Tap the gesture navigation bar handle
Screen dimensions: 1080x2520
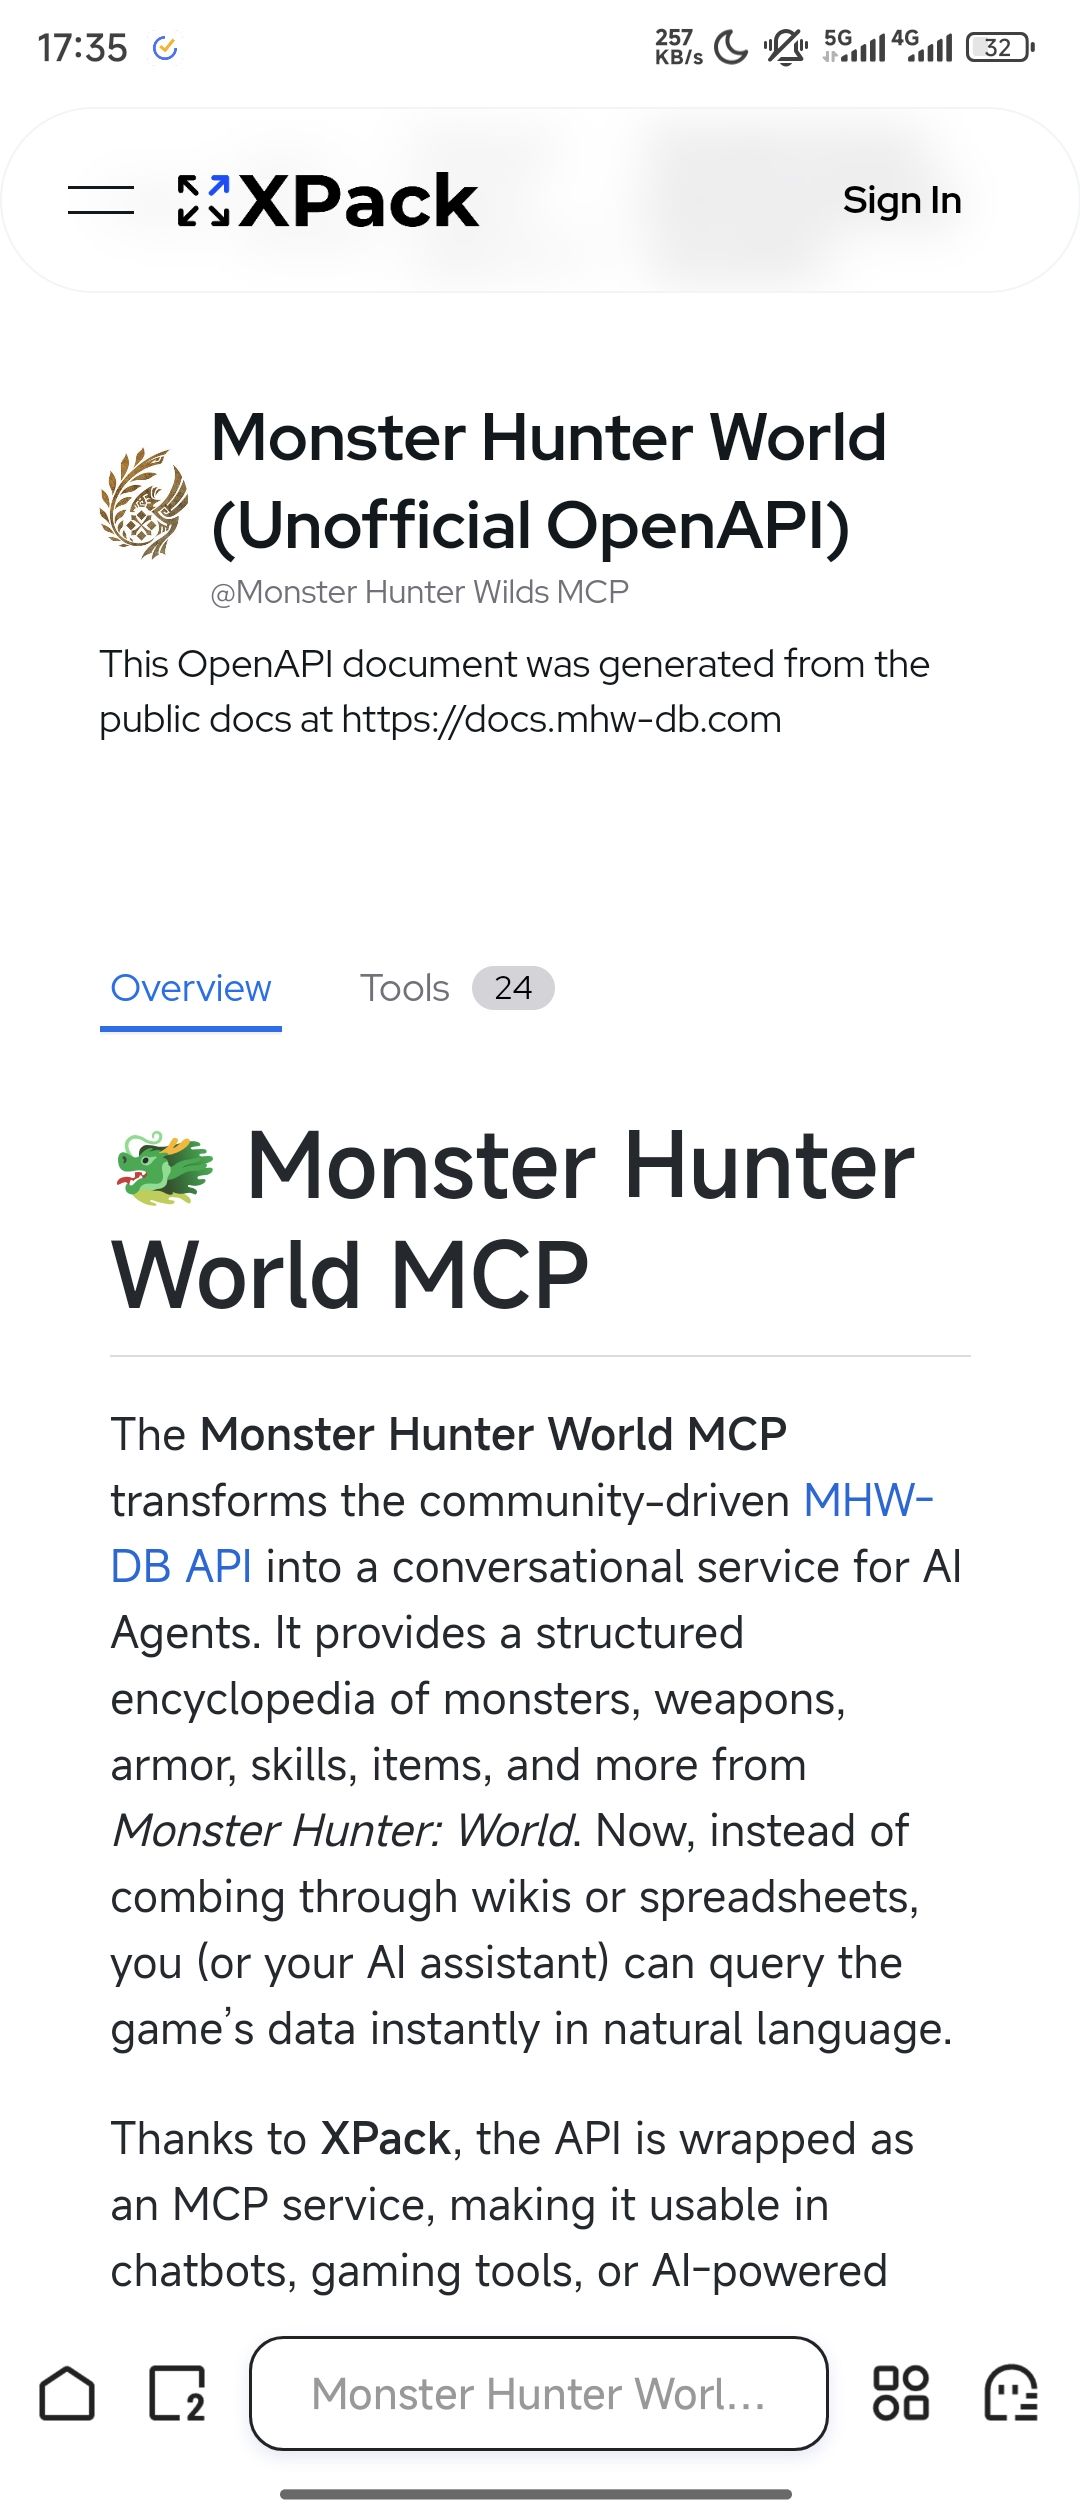tap(536, 2494)
